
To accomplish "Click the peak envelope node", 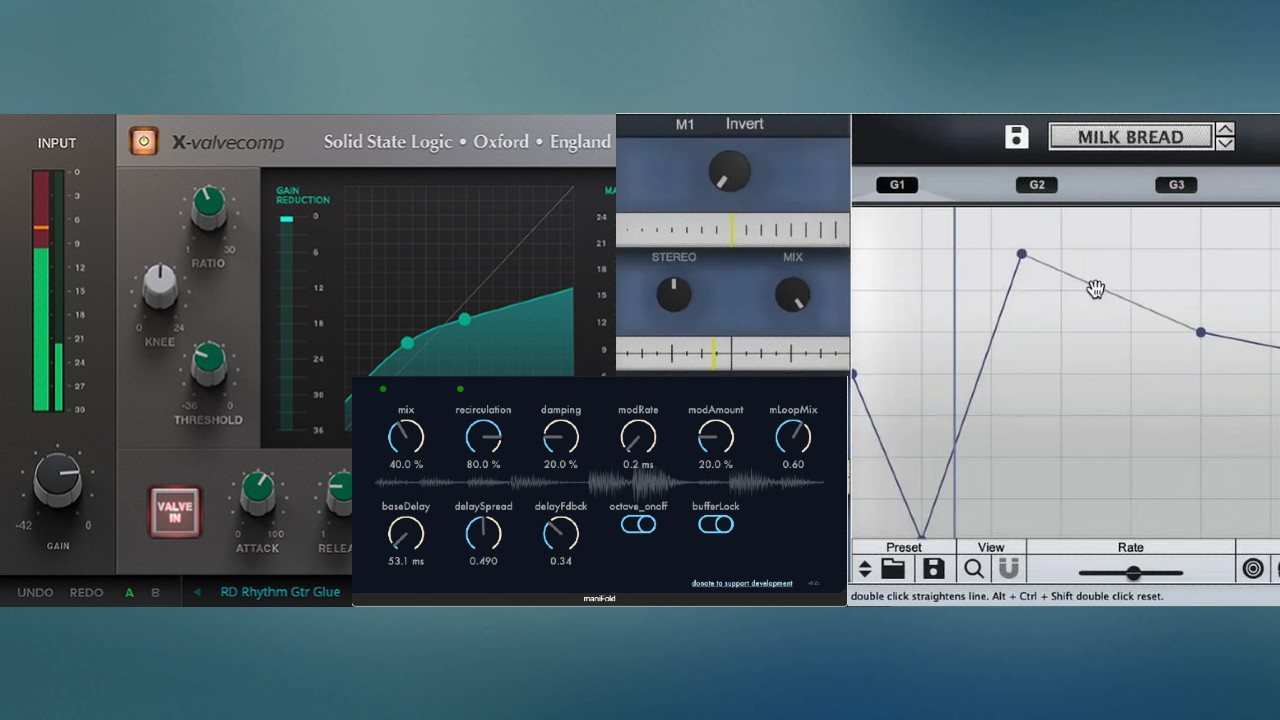I will tap(1021, 255).
